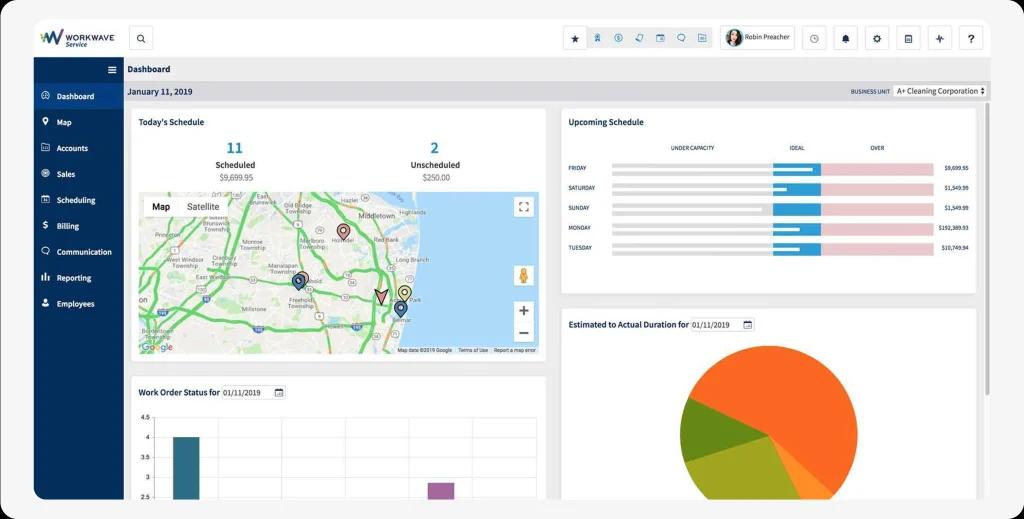This screenshot has height=519, width=1024.
Task: Click the activity pulse icon
Action: [939, 39]
